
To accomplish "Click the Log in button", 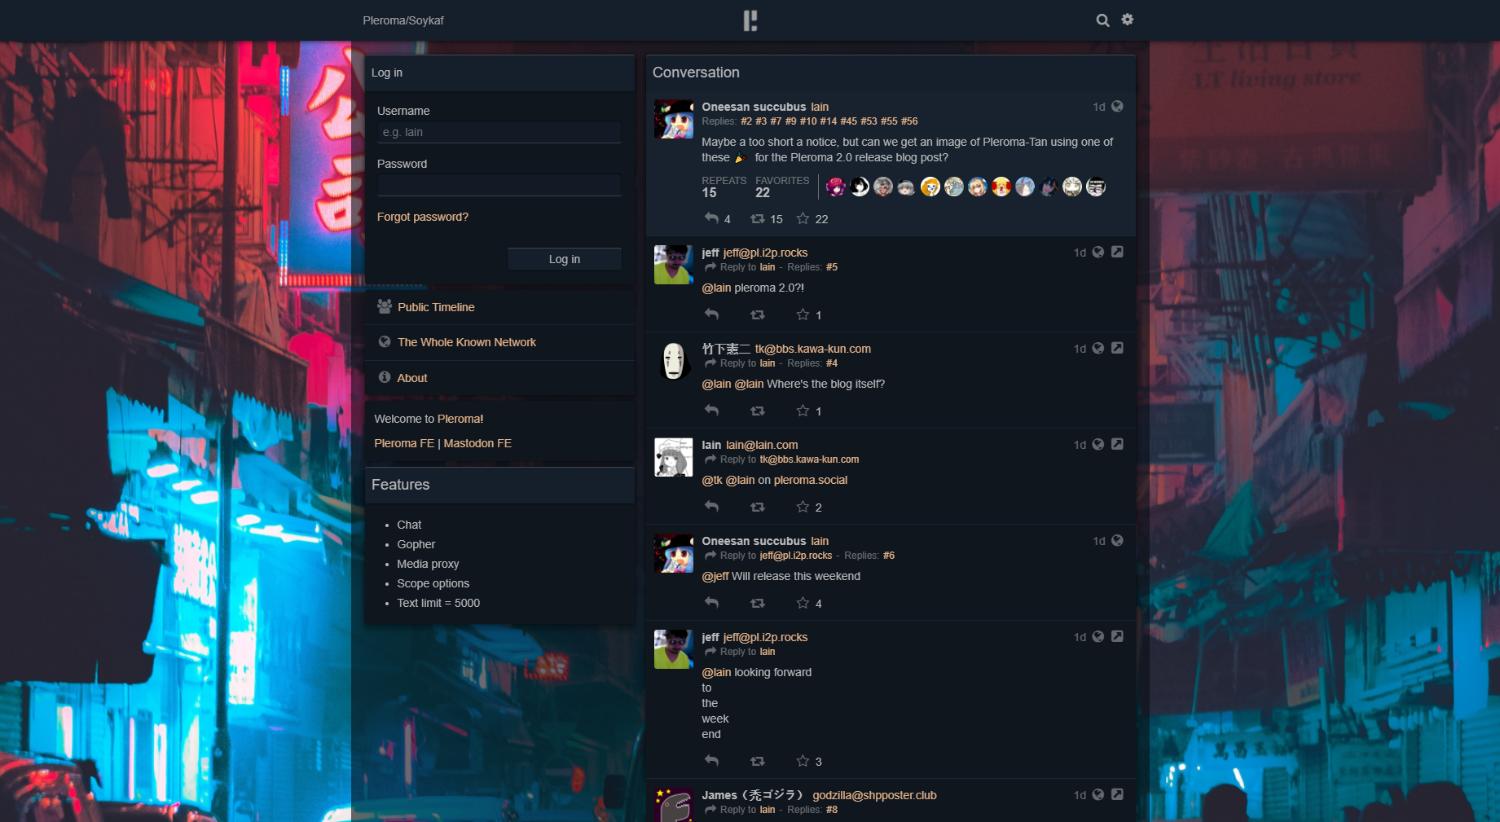I will 564,259.
